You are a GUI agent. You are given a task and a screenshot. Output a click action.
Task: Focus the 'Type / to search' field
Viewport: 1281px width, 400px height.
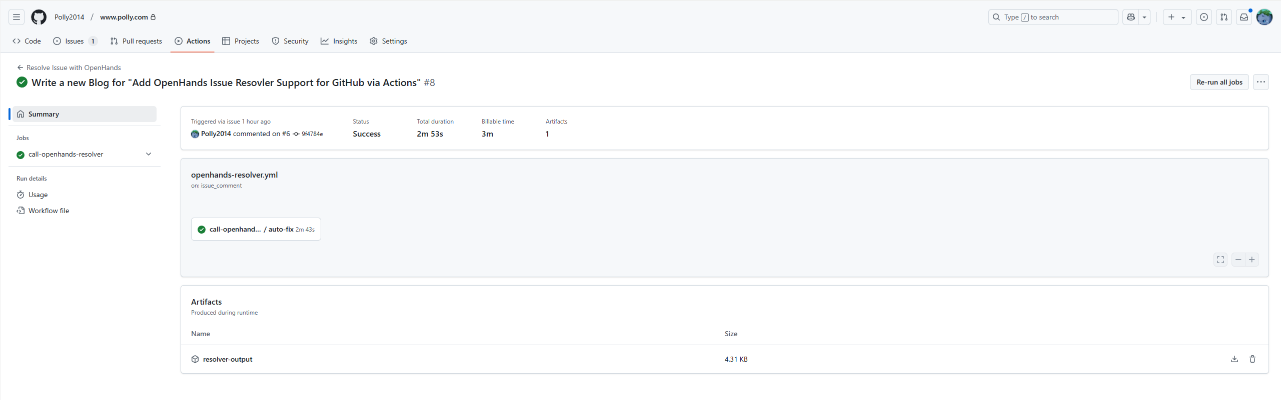[1053, 17]
